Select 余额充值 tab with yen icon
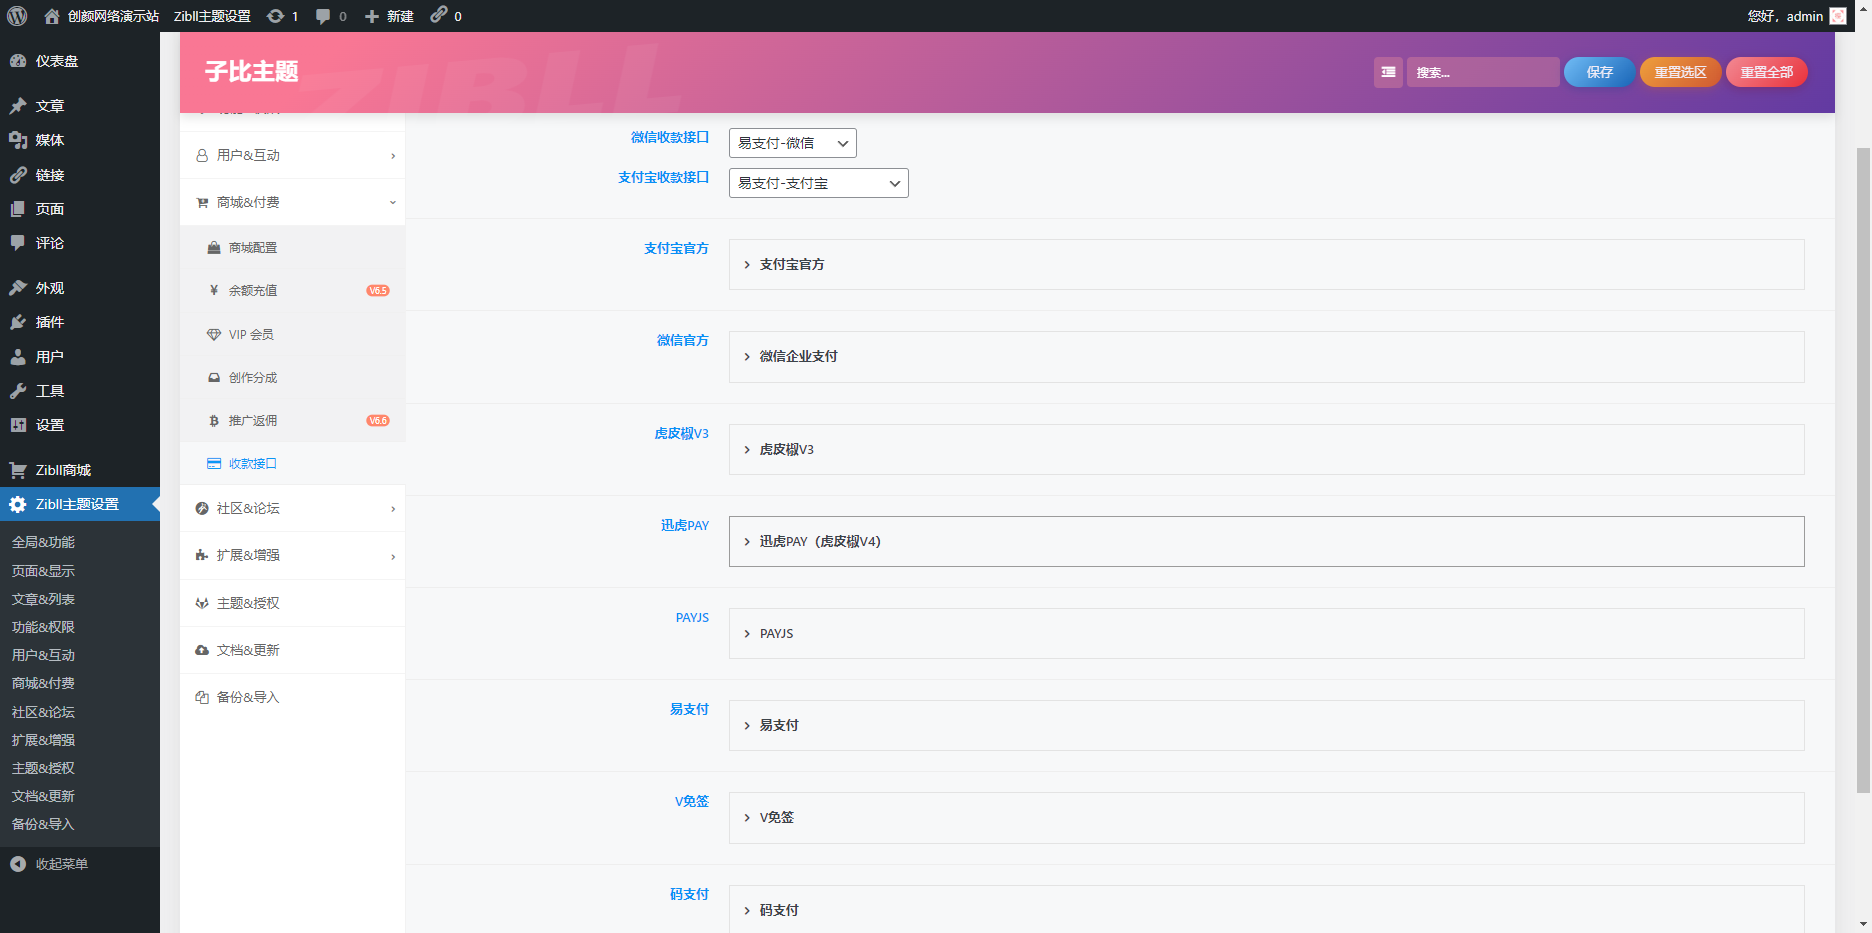The image size is (1872, 933). click(x=293, y=290)
